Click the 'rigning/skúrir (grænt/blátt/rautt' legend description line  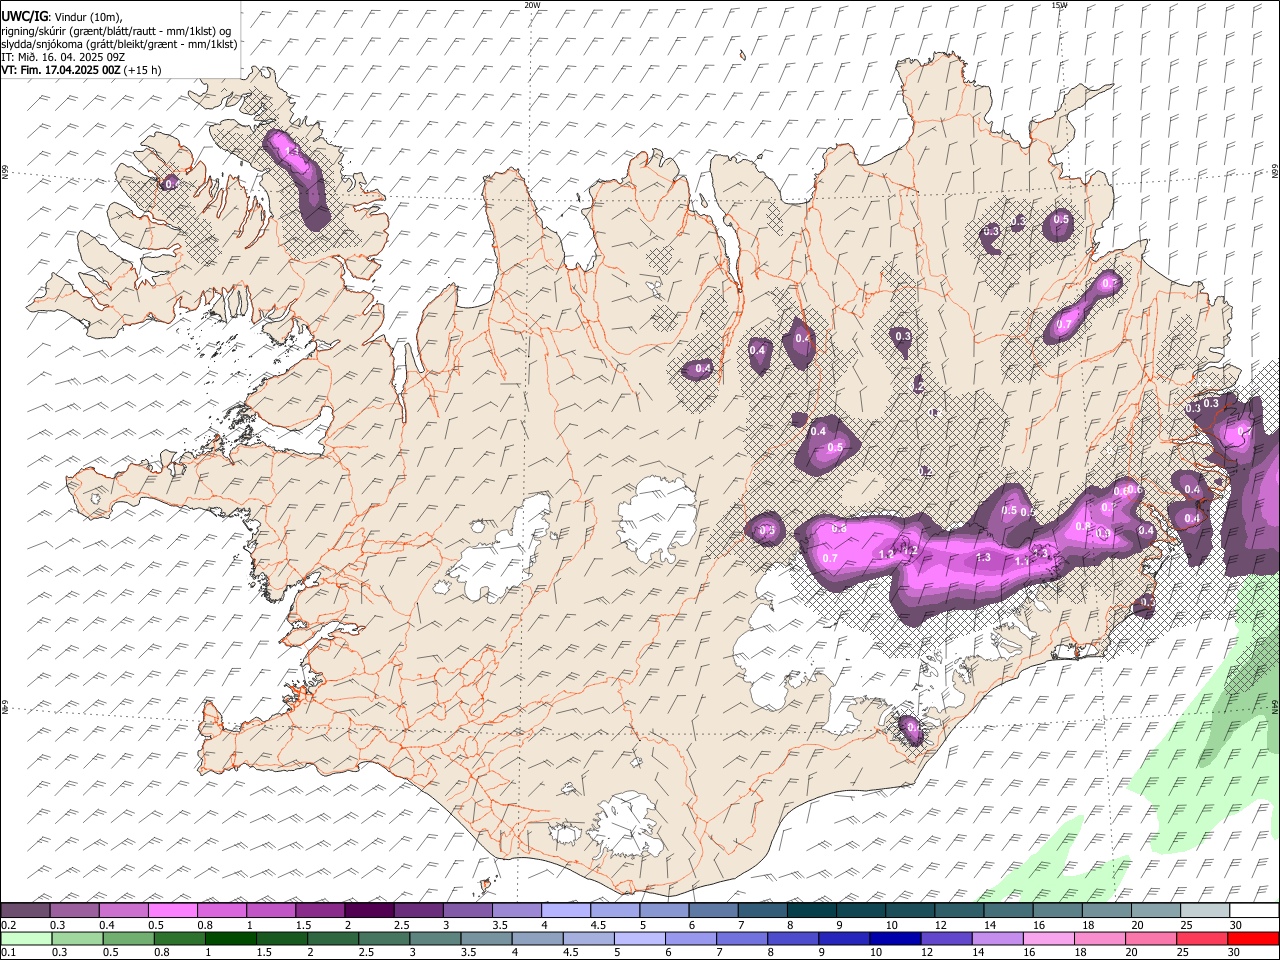tap(116, 31)
